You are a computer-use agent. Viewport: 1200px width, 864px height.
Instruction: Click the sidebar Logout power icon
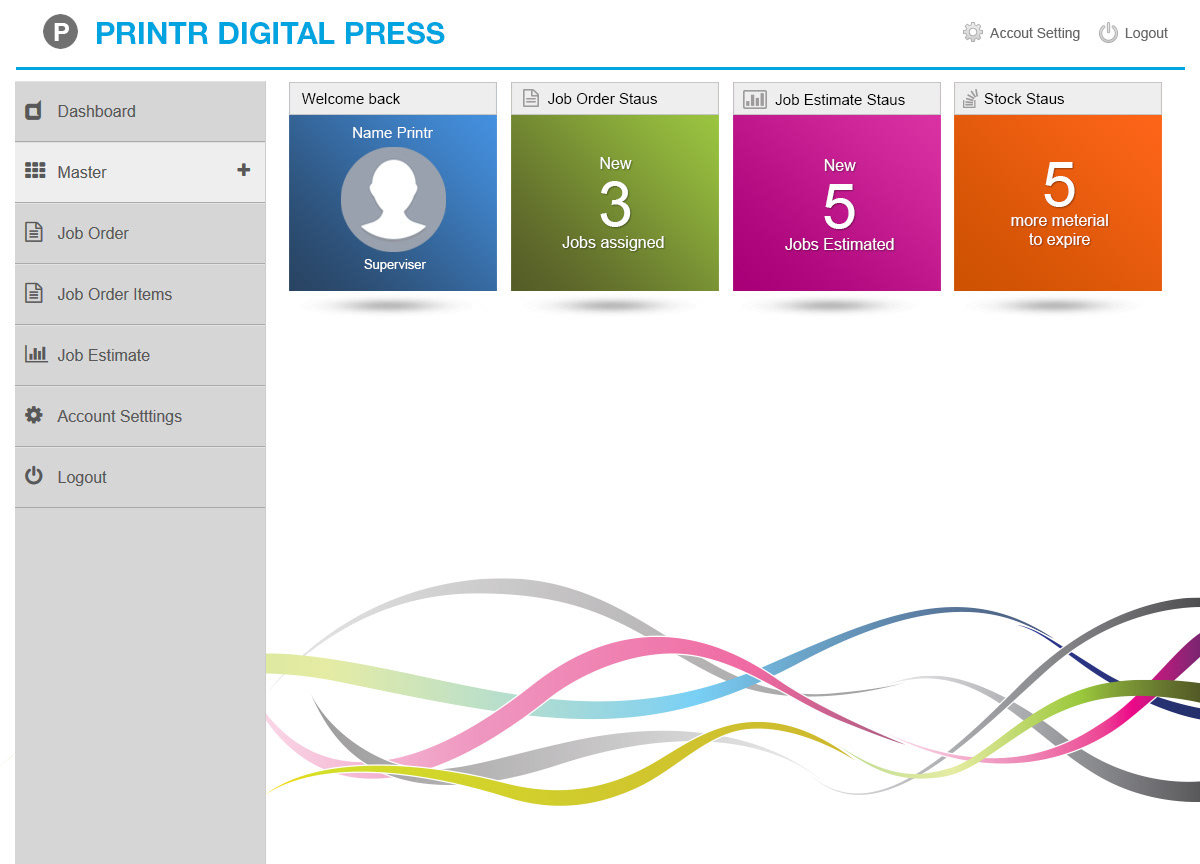pyautogui.click(x=34, y=476)
